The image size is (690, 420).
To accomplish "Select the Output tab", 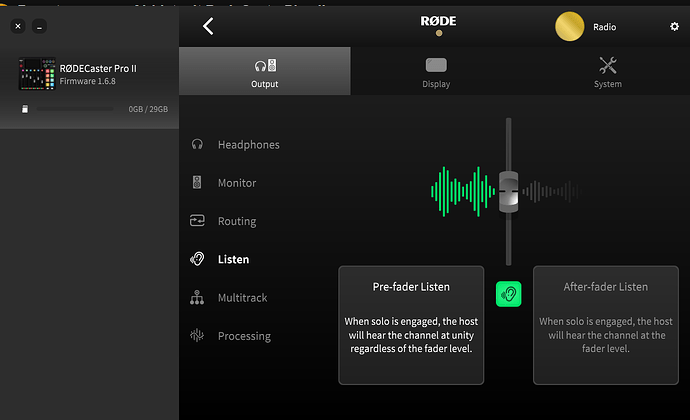I will (264, 71).
